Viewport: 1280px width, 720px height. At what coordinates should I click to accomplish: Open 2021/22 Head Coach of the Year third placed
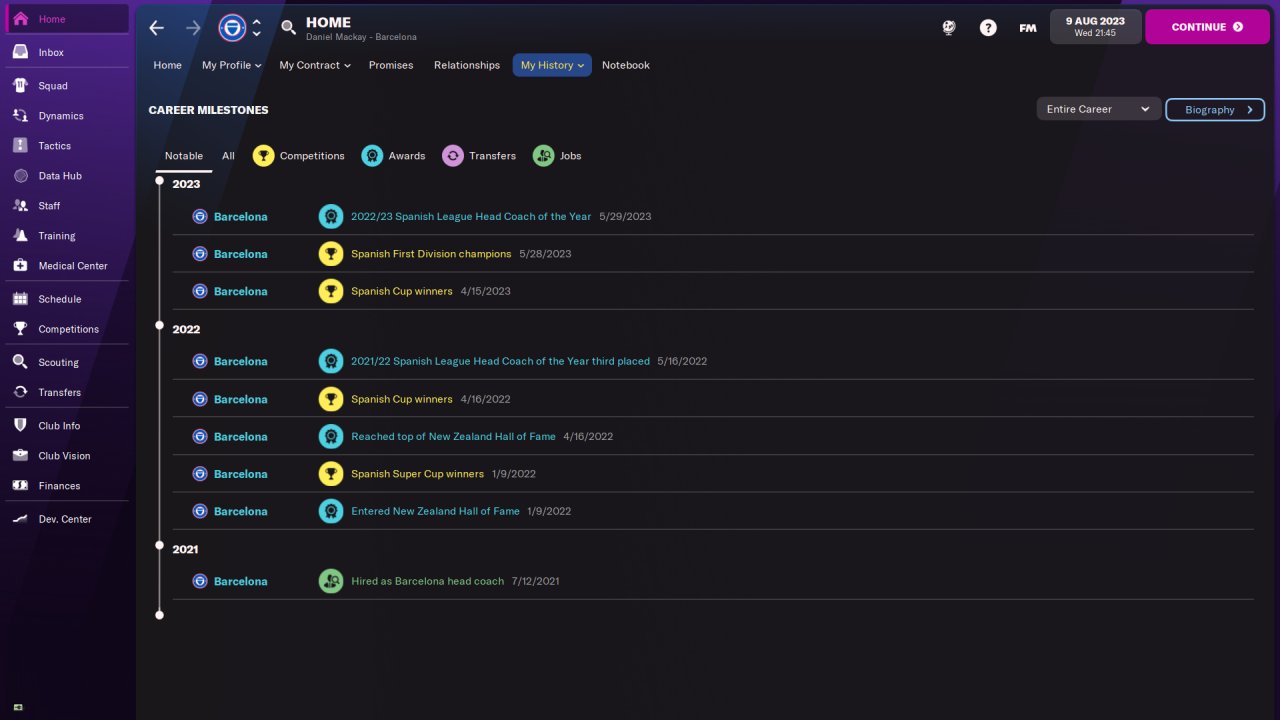point(500,361)
